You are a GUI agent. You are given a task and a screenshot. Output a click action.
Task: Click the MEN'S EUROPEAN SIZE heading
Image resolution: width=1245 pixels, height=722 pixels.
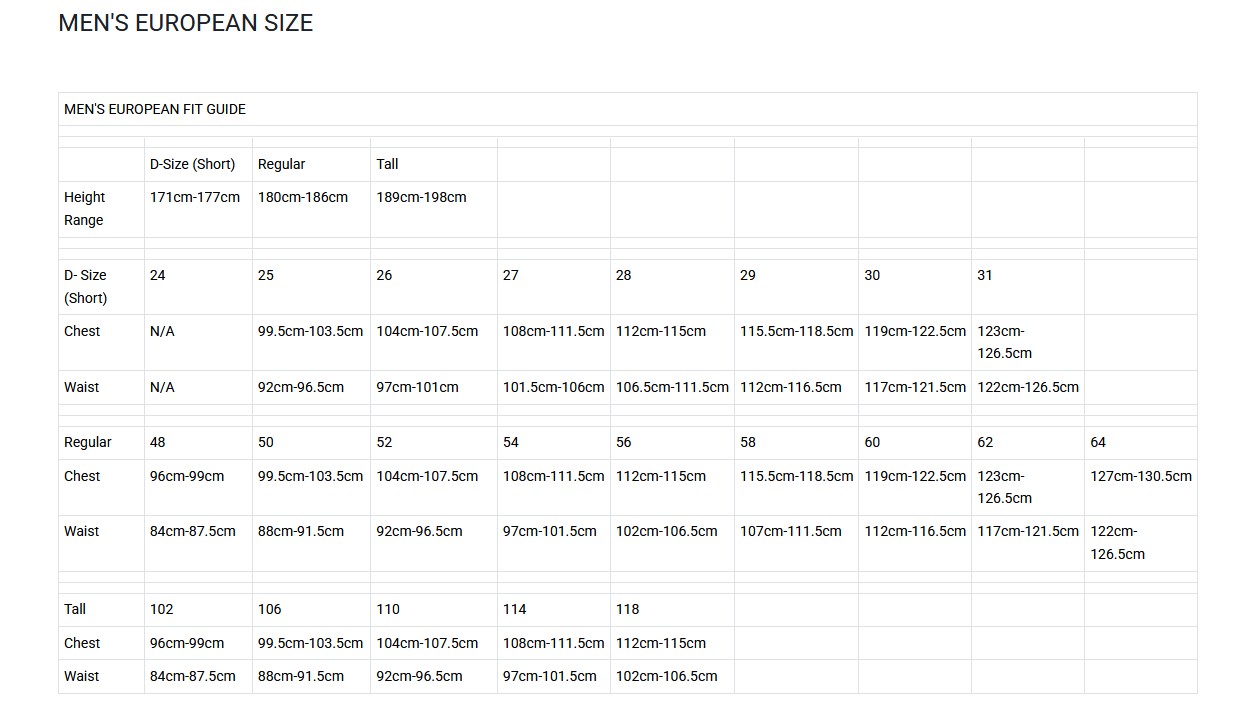coord(185,23)
